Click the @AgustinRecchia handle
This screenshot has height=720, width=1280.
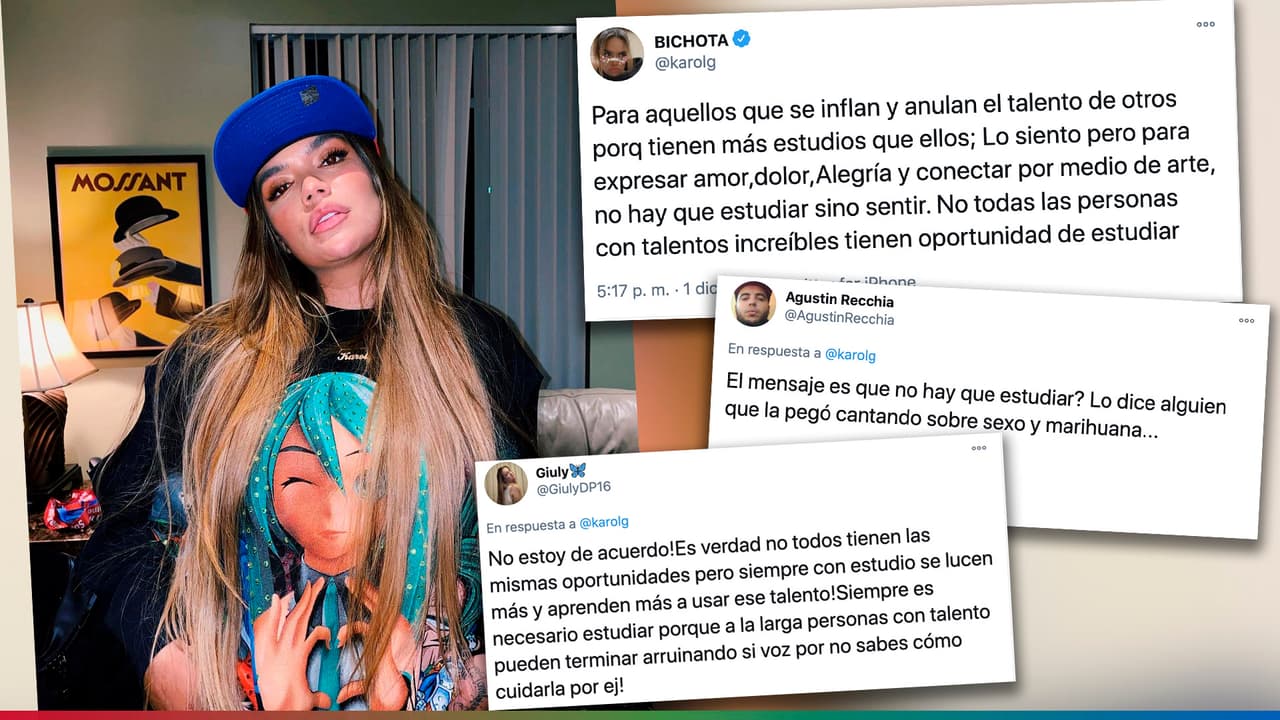(840, 318)
